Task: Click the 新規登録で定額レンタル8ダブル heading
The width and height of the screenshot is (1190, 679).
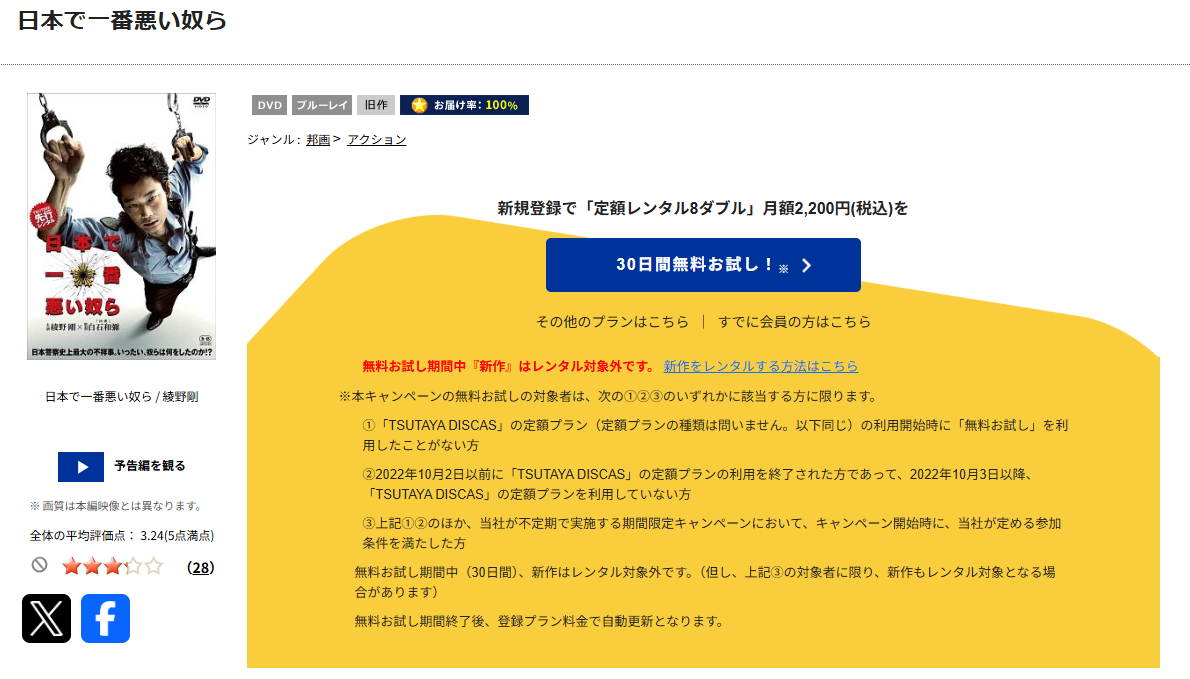Action: (703, 209)
